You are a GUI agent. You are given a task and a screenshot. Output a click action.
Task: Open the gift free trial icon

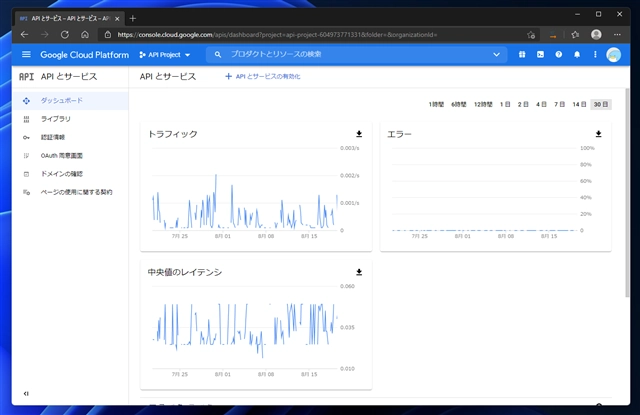(x=522, y=54)
